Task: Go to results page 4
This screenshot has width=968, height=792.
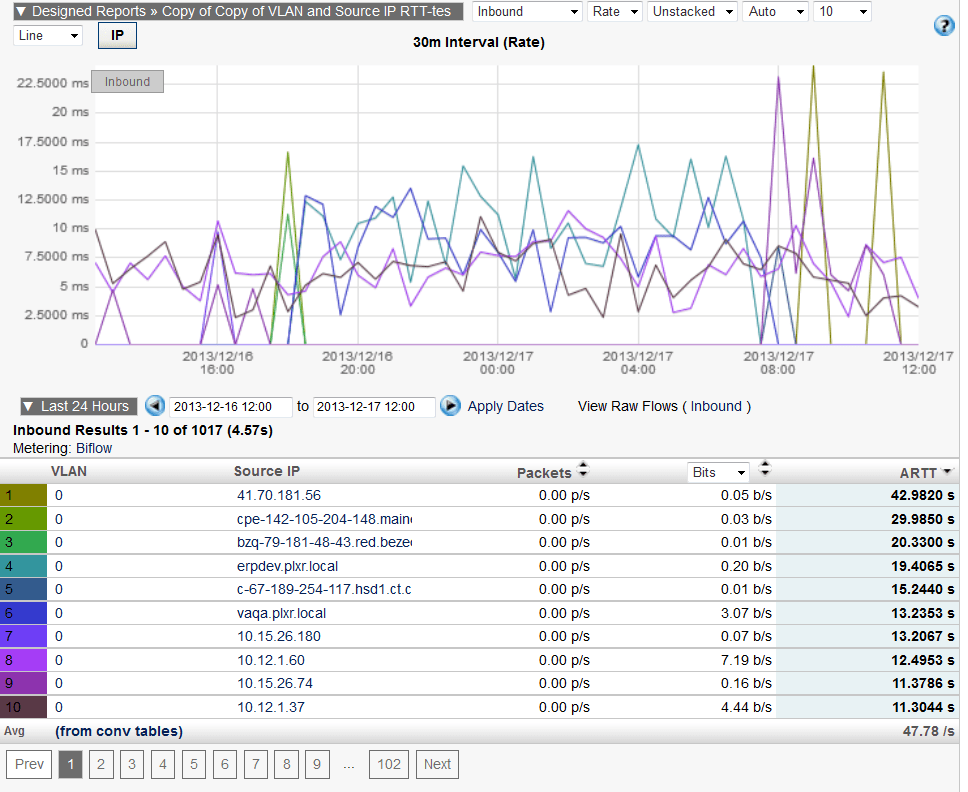Action: [163, 764]
